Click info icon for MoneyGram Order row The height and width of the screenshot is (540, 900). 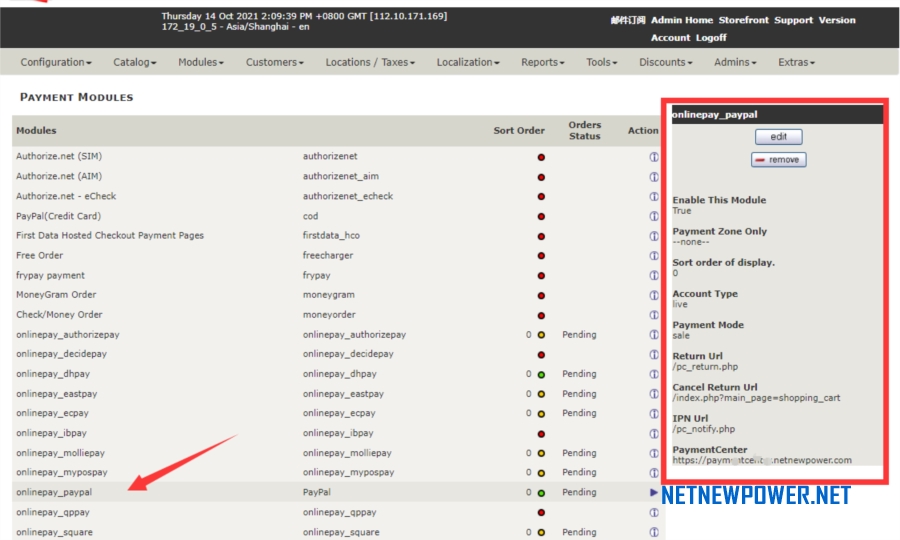click(x=654, y=295)
